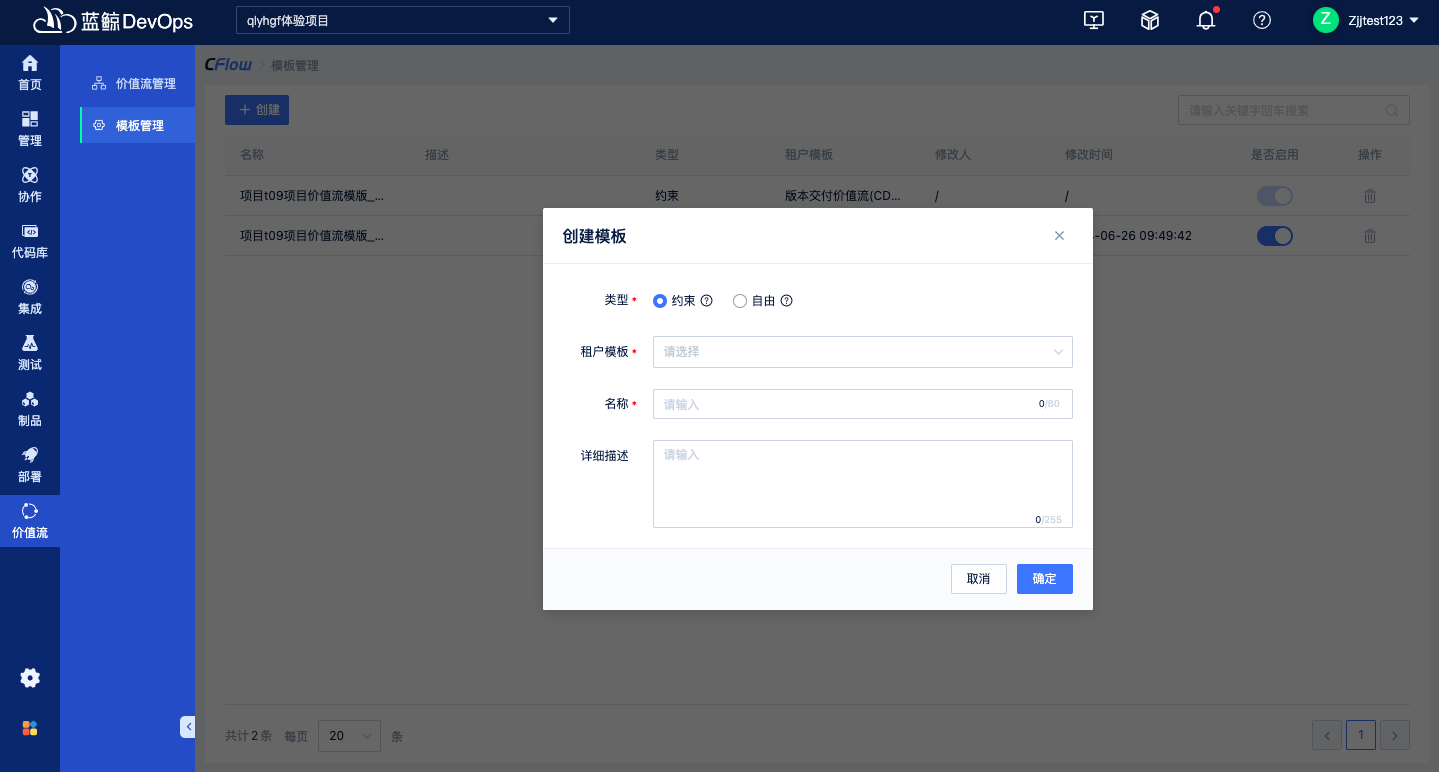Click the CFlow logo in breadcrumb
The image size is (1439, 772).
pos(228,65)
